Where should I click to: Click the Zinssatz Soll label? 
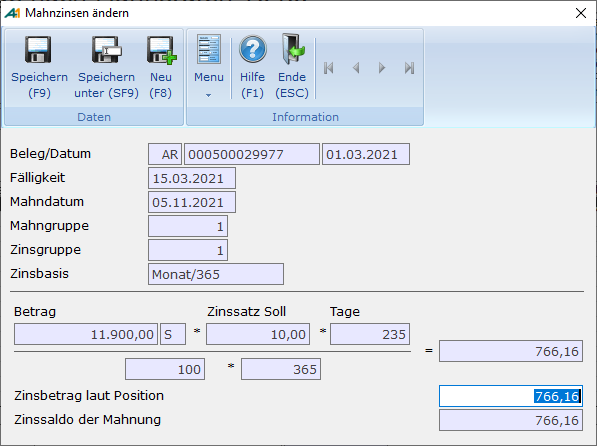click(x=246, y=312)
